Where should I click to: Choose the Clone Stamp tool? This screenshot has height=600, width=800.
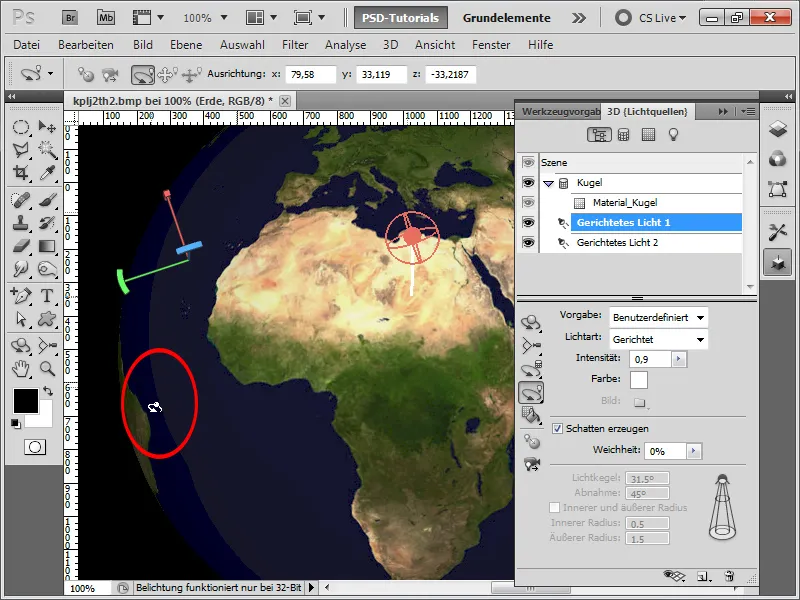pos(21,223)
